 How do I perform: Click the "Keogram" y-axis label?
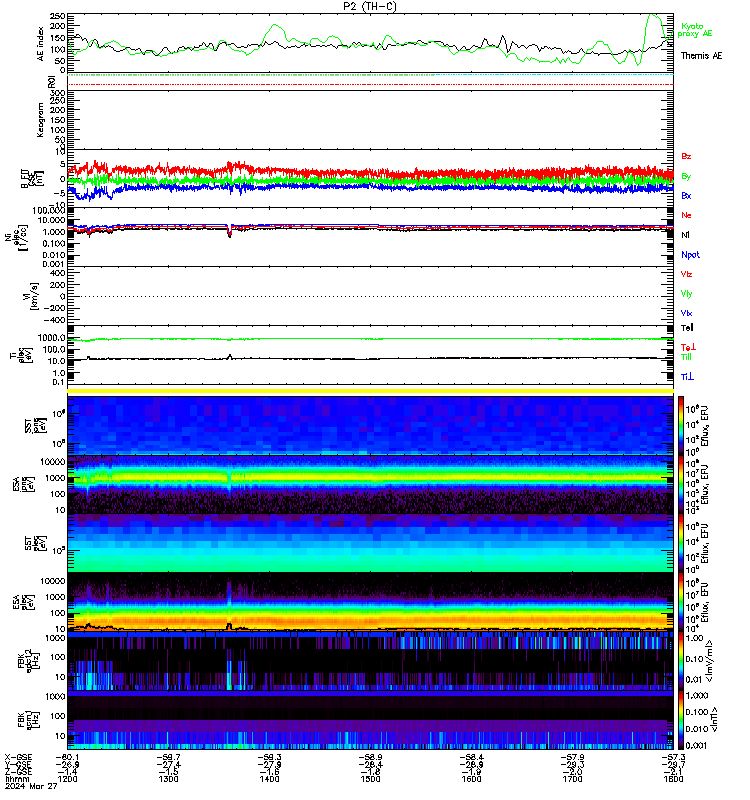[x=40, y=120]
